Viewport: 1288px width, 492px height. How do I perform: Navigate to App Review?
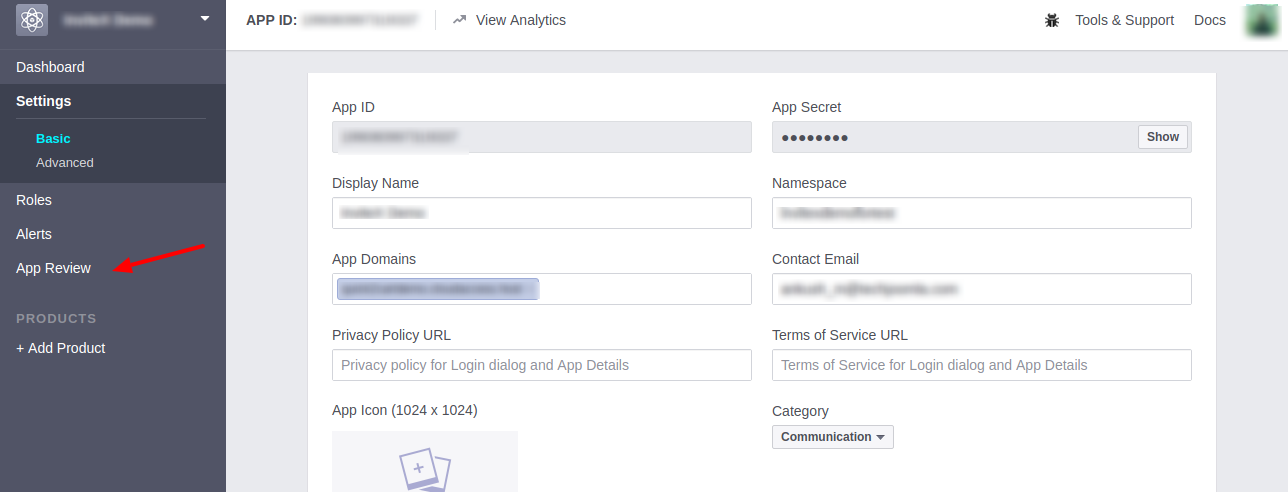[x=53, y=268]
